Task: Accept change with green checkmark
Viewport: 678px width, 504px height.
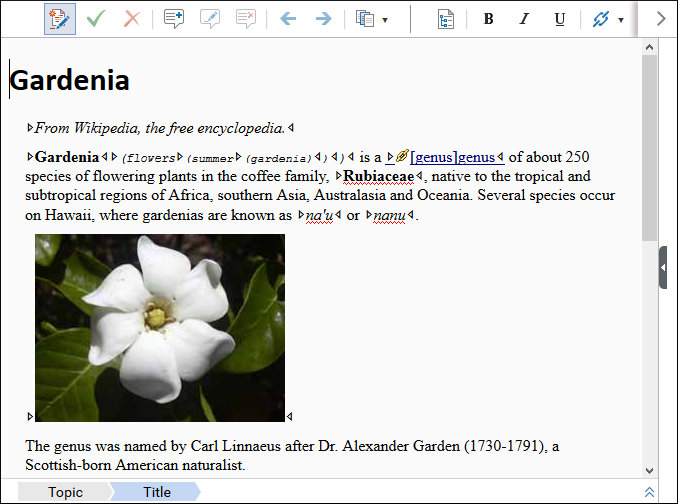Action: 96,19
